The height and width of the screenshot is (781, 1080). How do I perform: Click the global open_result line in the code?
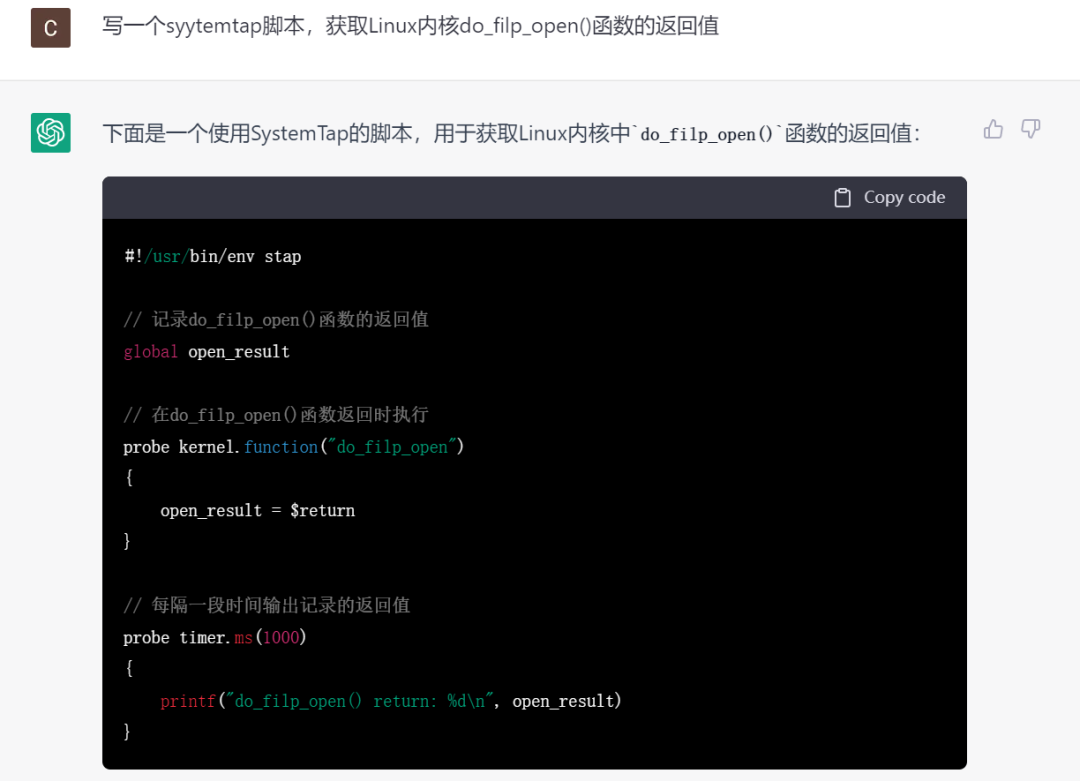(206, 351)
